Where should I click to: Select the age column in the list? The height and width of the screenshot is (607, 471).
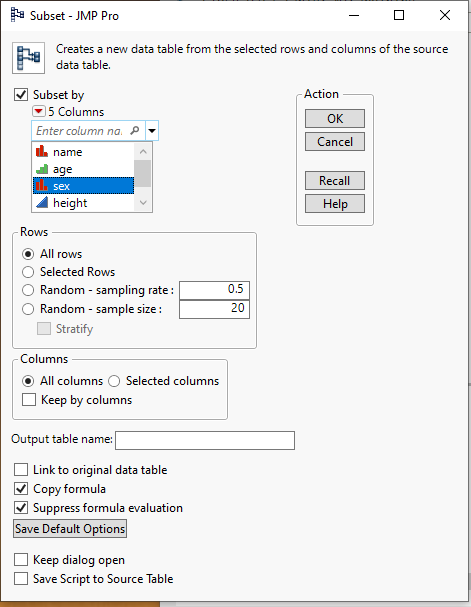pyautogui.click(x=83, y=169)
